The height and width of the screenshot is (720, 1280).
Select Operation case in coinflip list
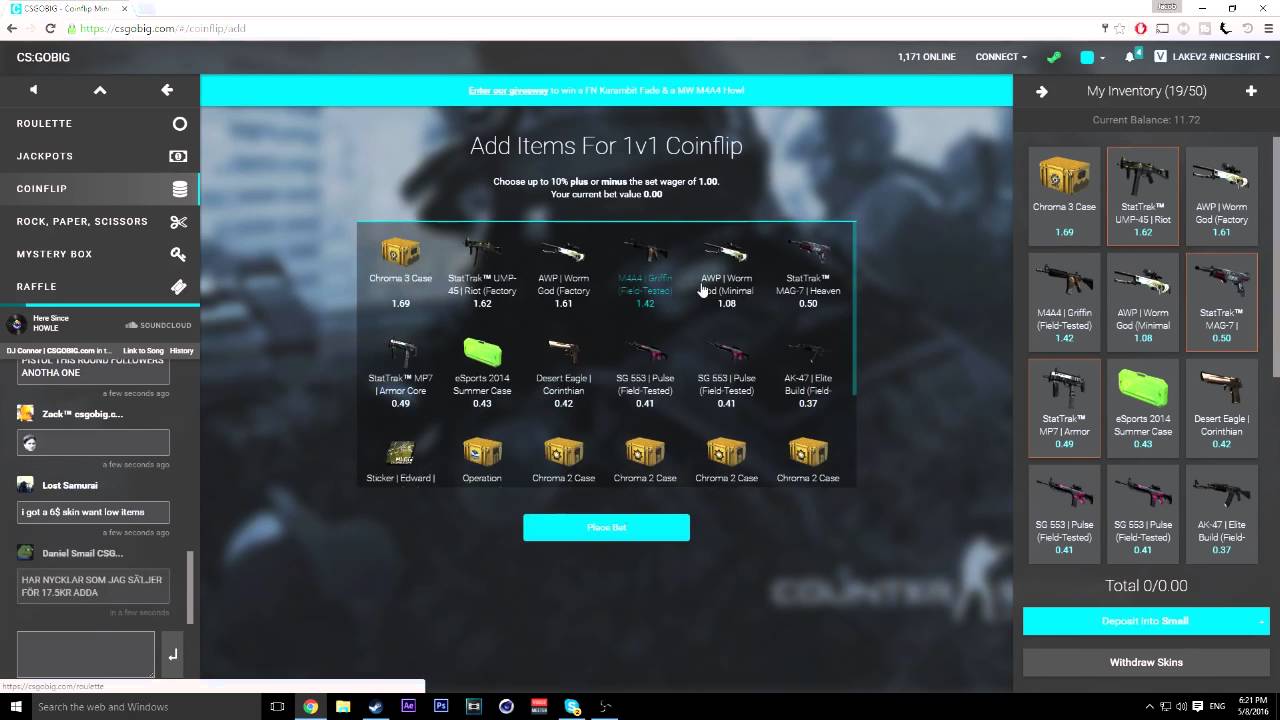pyautogui.click(x=482, y=460)
